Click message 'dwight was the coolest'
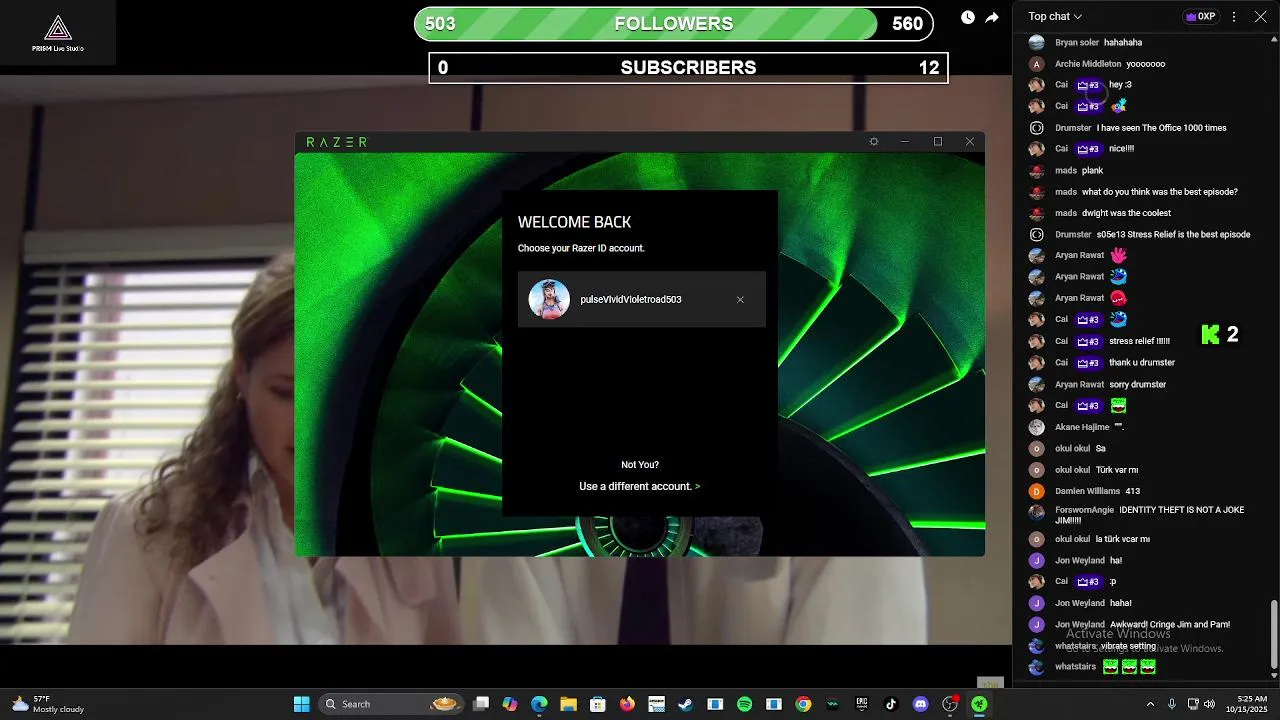 click(x=1126, y=213)
